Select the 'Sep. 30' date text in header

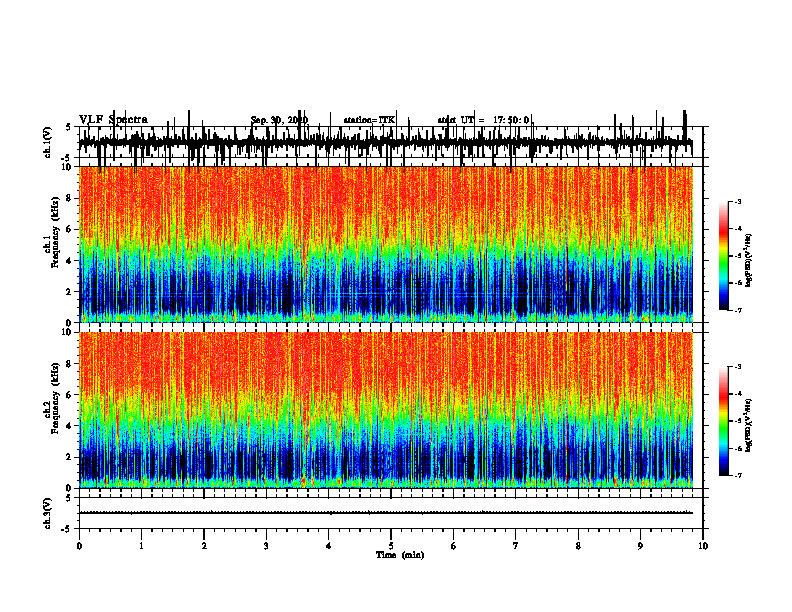point(266,120)
